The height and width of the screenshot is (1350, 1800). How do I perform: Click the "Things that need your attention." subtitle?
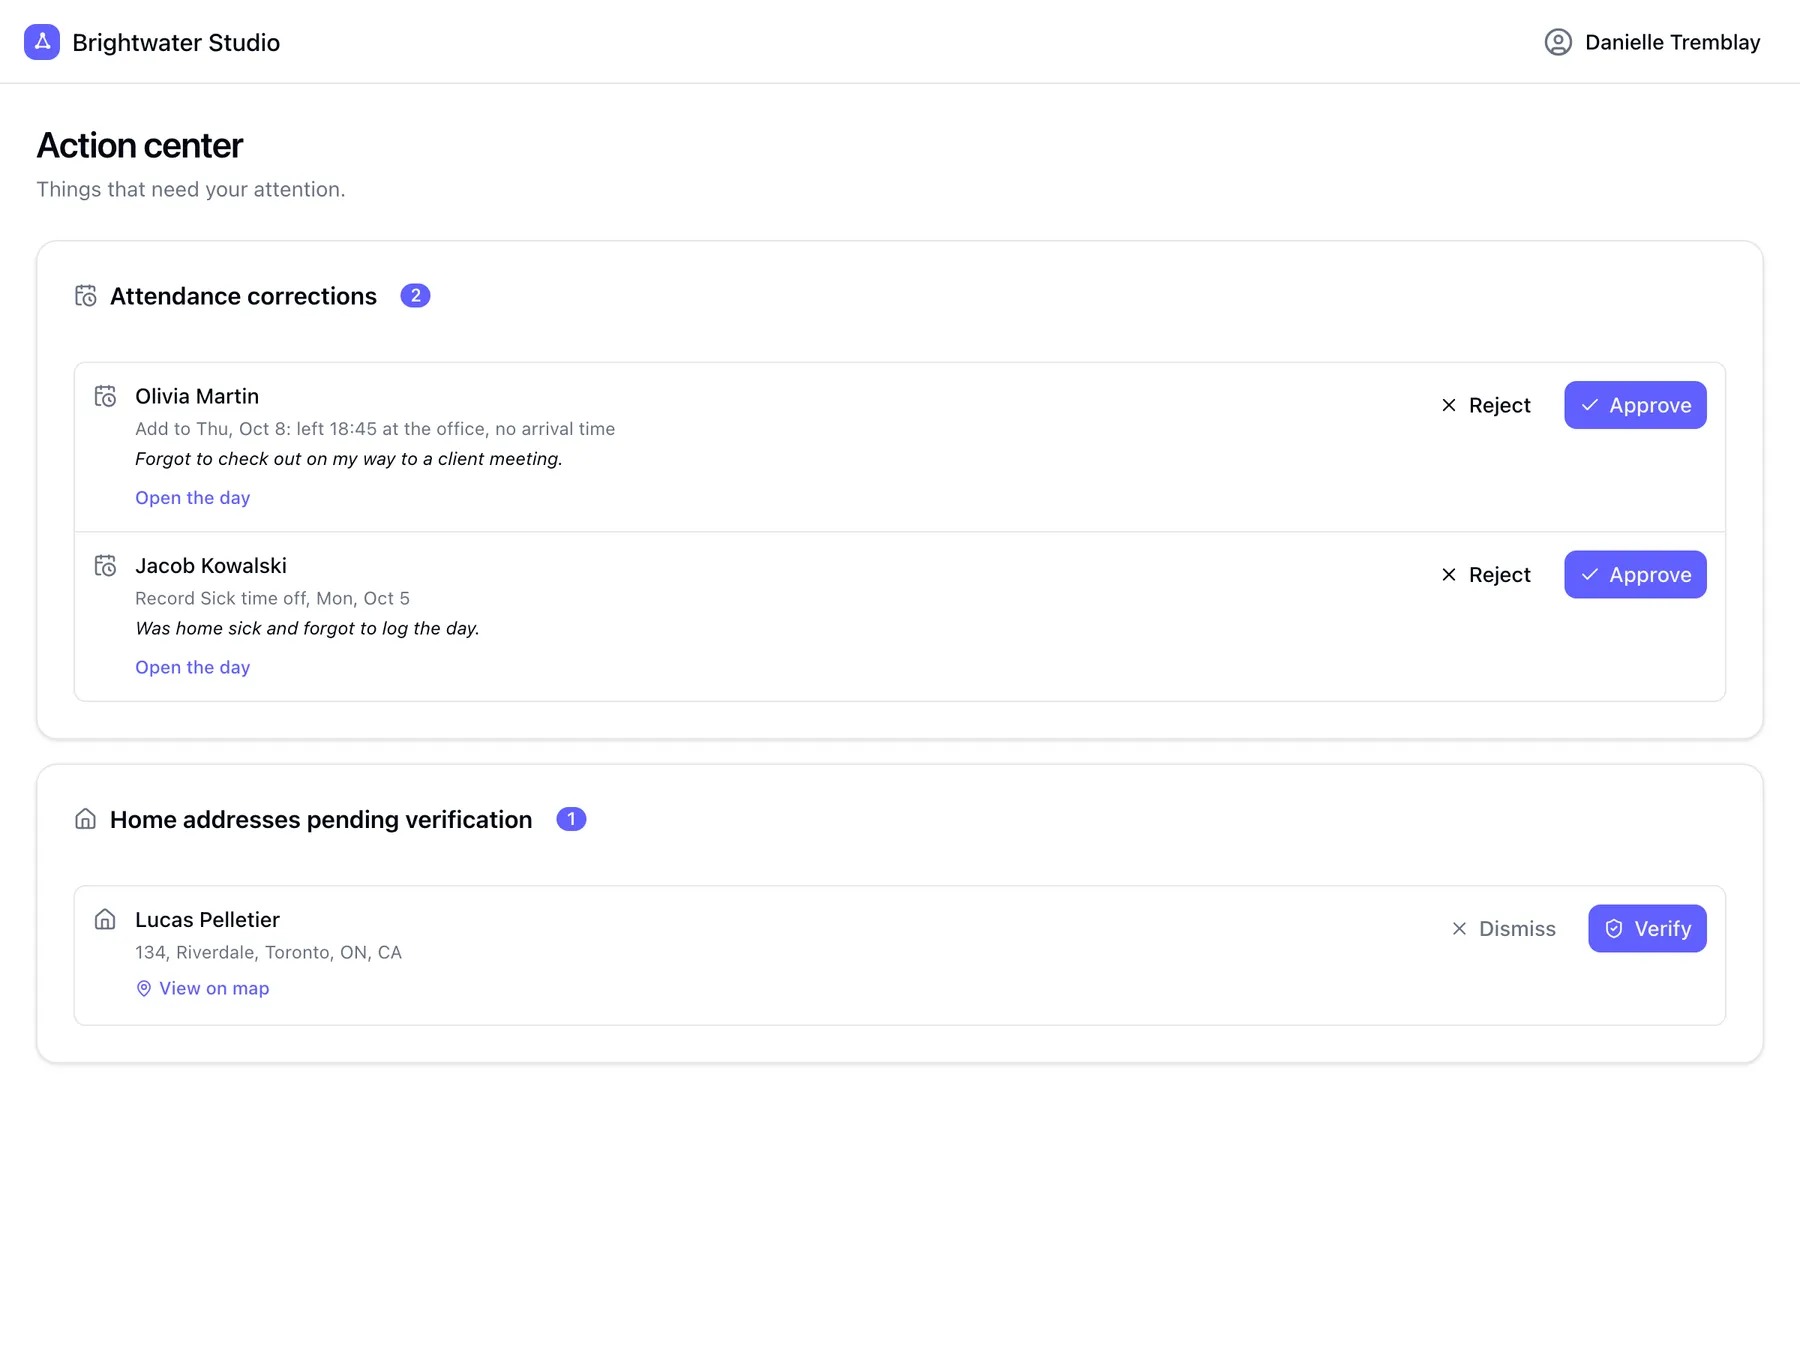coord(191,189)
